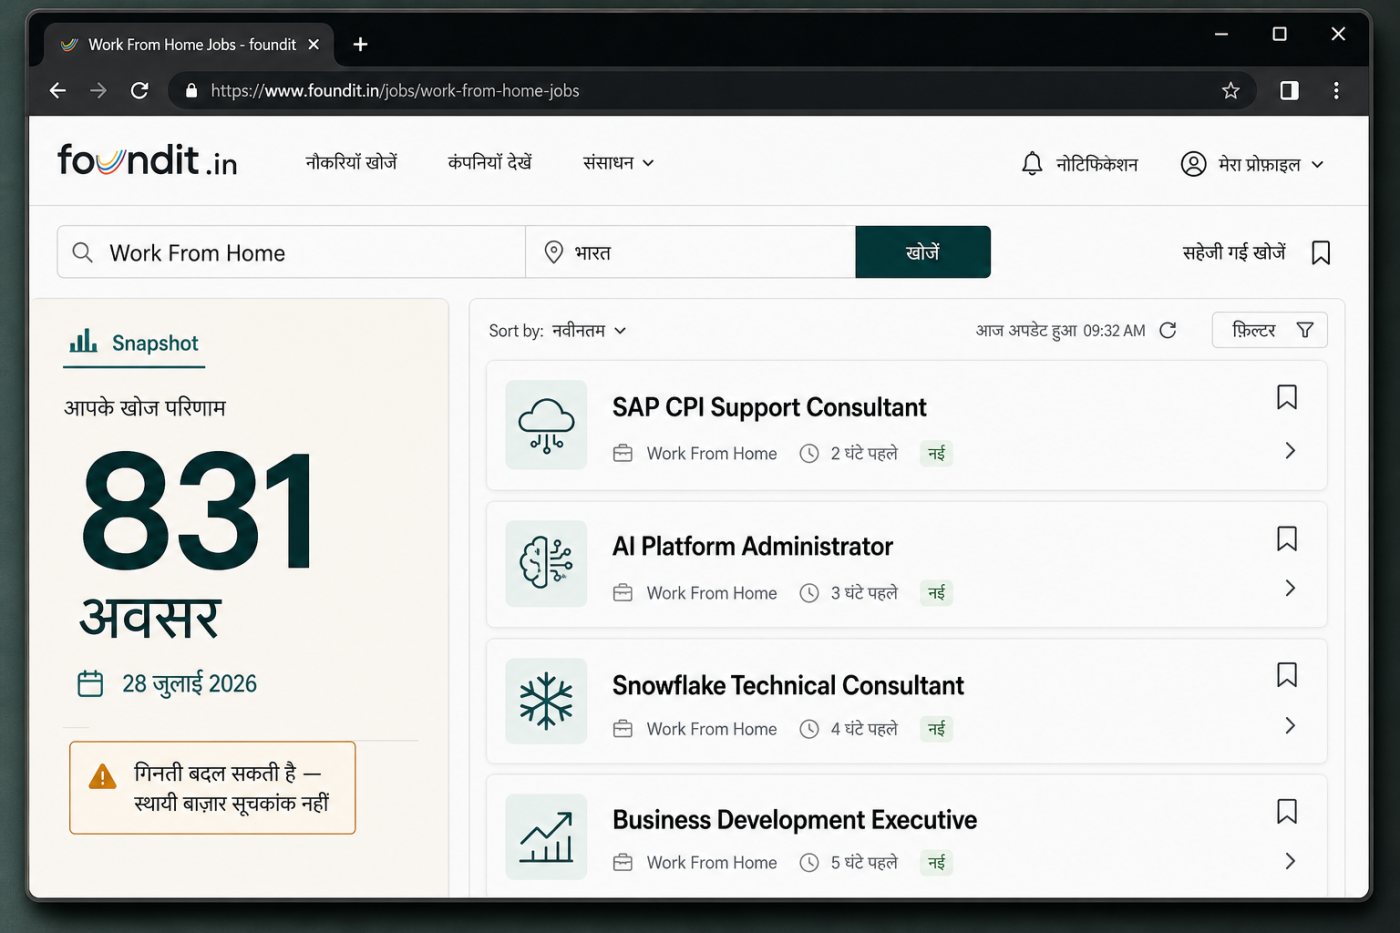Save the SAP CPI Support Consultant job
1400x933 pixels.
click(x=1287, y=397)
